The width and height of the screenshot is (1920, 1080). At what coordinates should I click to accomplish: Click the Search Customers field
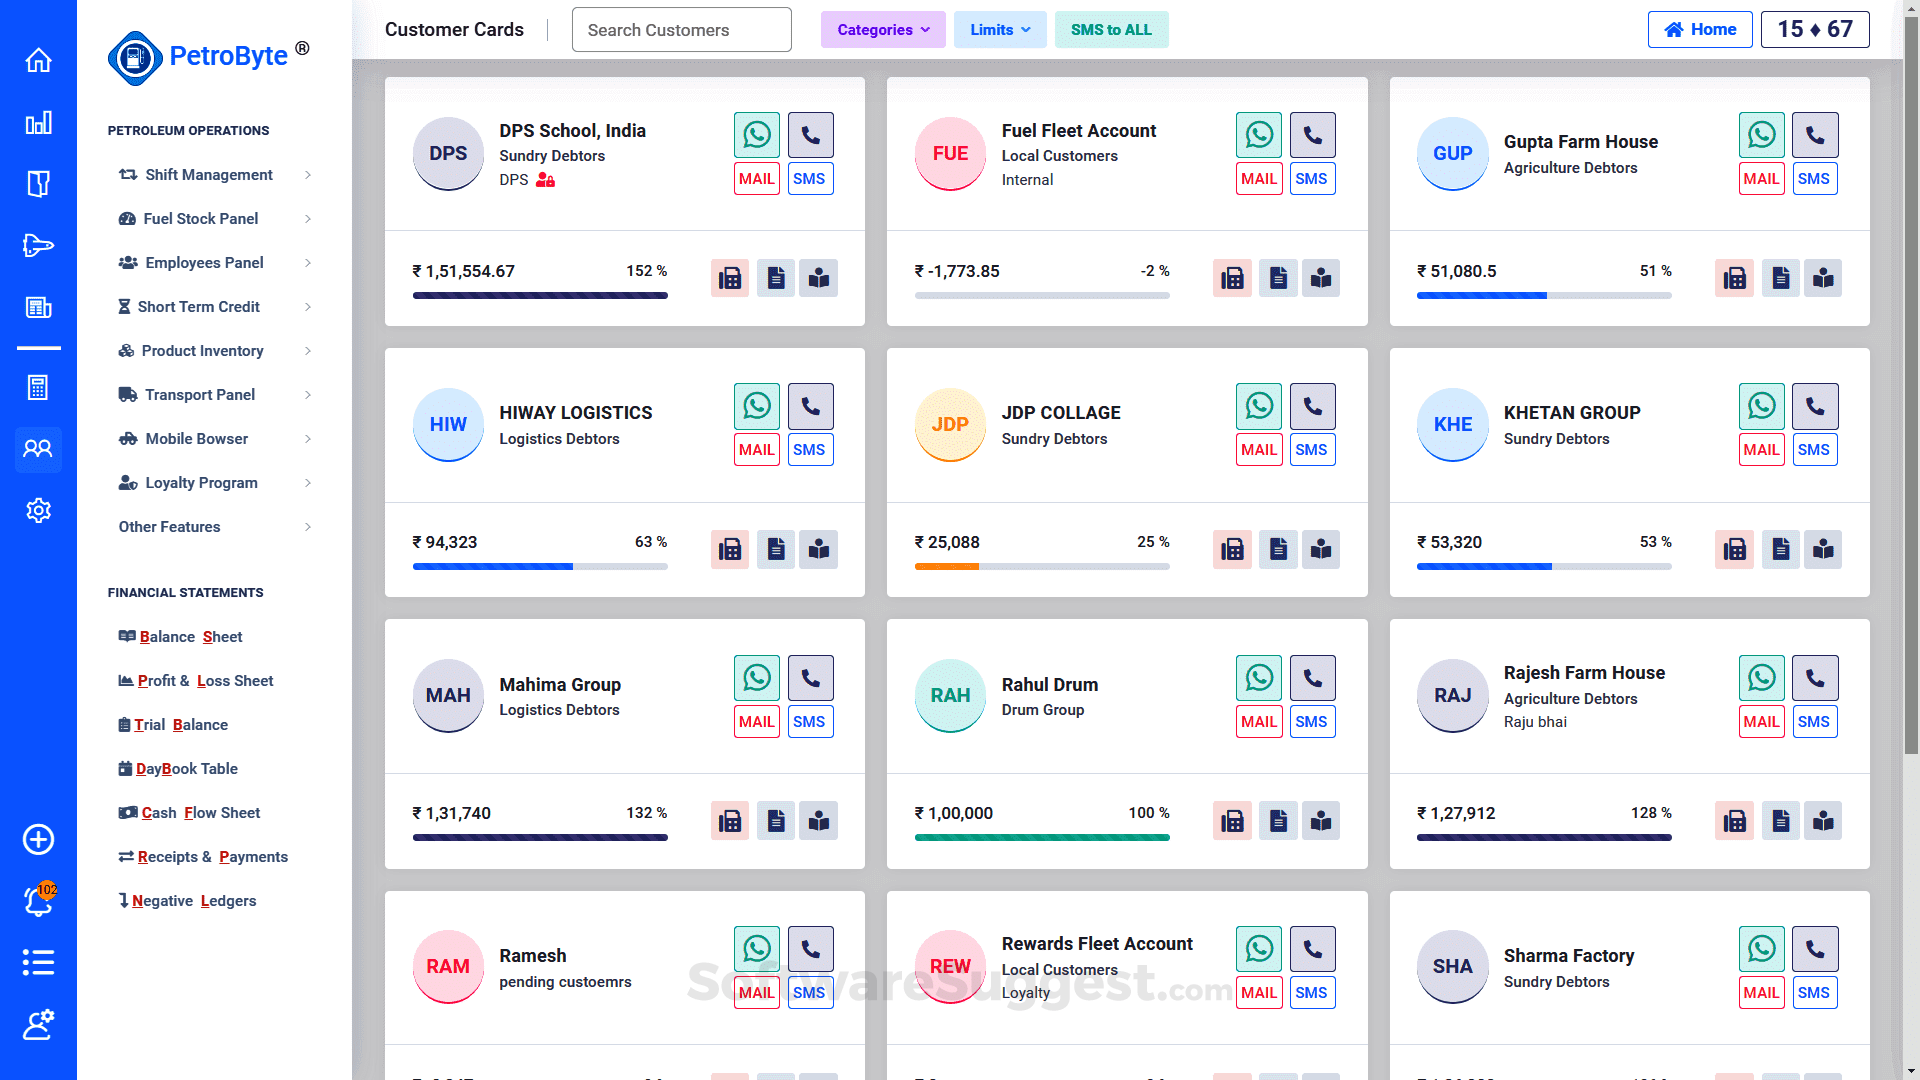(x=681, y=30)
